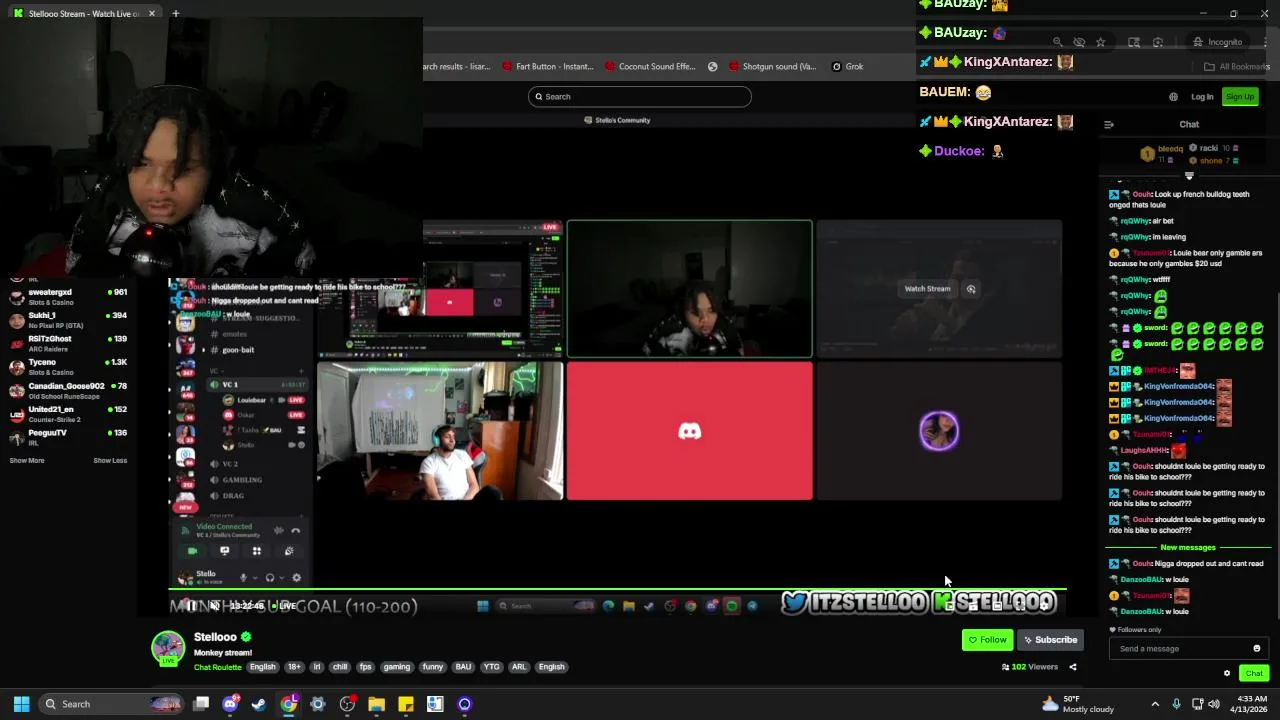This screenshot has height=720, width=1280.
Task: Open the Coconut Sound Effe... bookmark
Action: [649, 67]
